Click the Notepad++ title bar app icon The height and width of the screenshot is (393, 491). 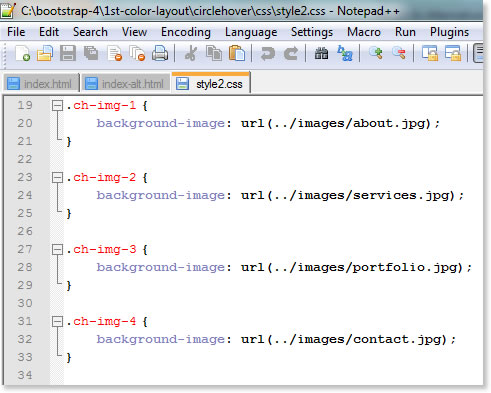click(x=7, y=10)
